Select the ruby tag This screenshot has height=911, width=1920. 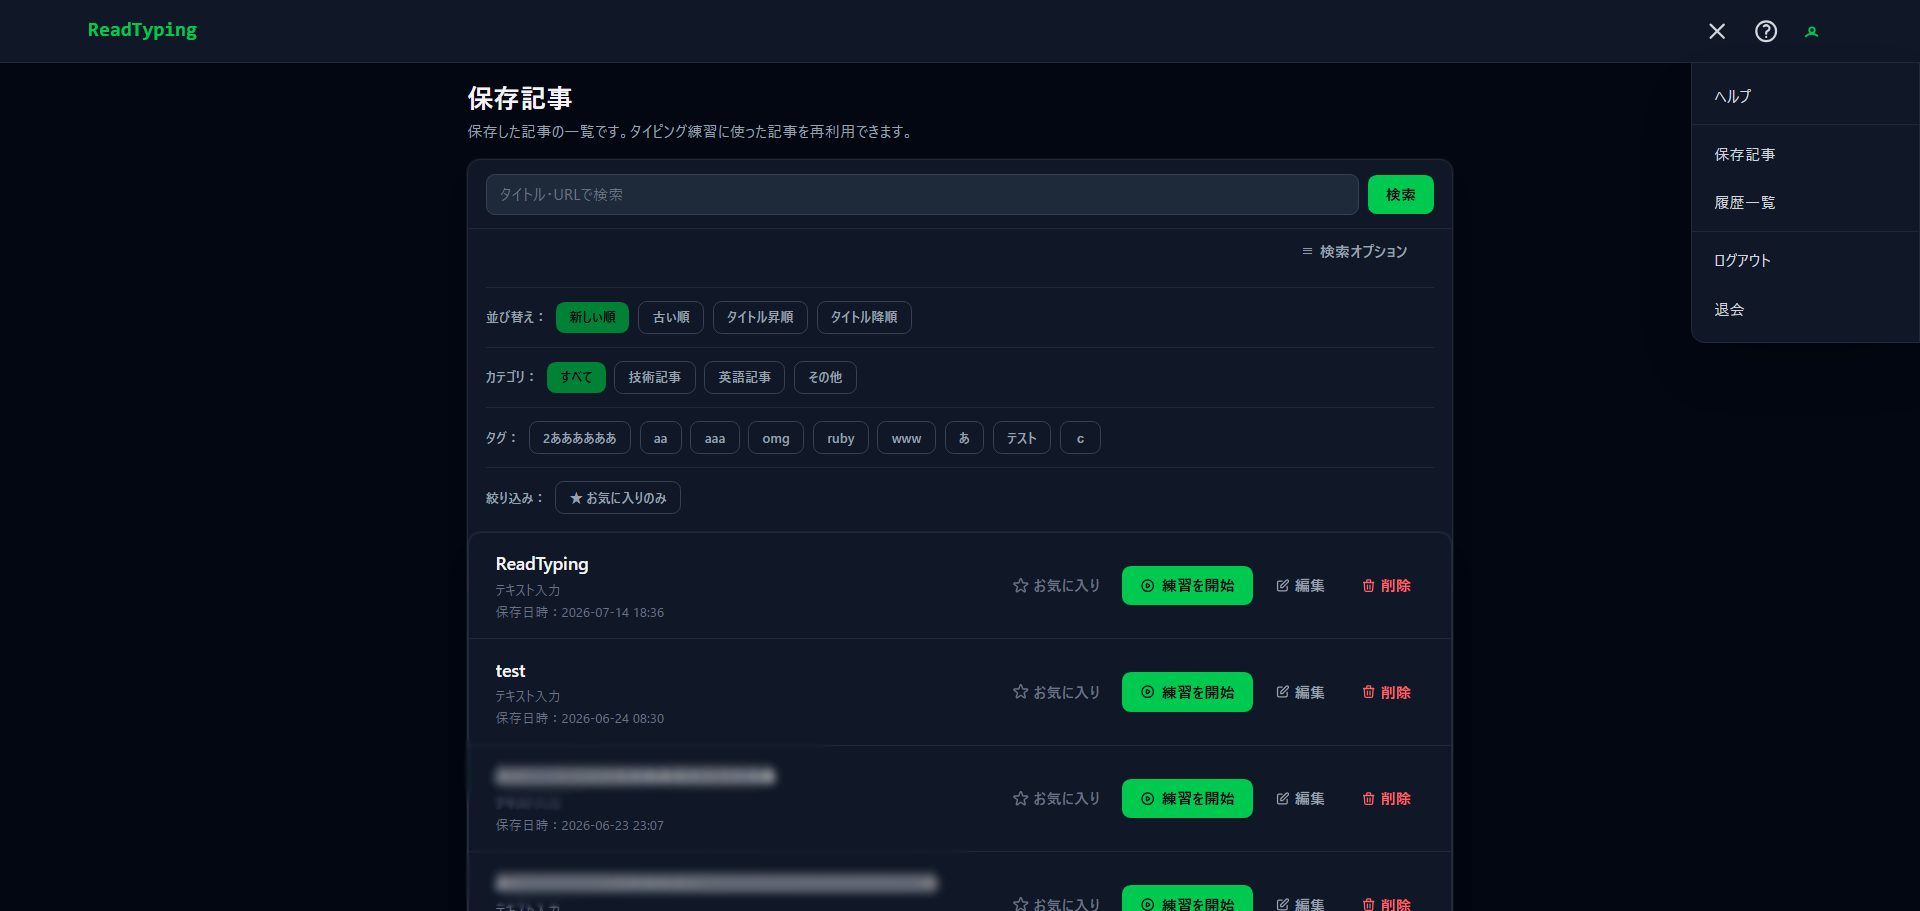[841, 438]
